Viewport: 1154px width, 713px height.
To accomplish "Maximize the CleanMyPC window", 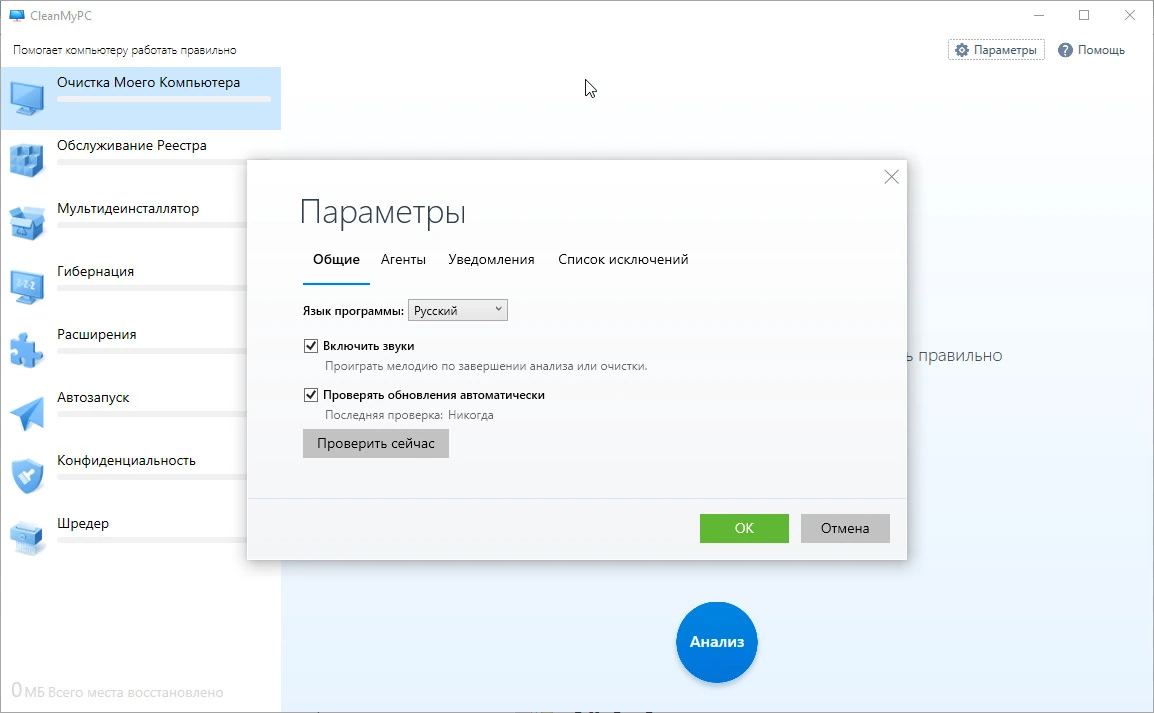I will click(x=1084, y=15).
